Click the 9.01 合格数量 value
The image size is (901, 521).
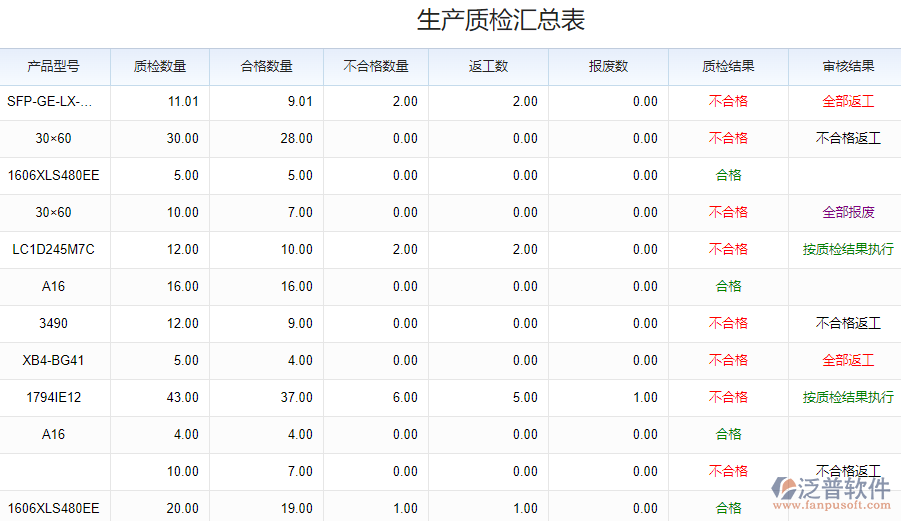click(x=301, y=102)
